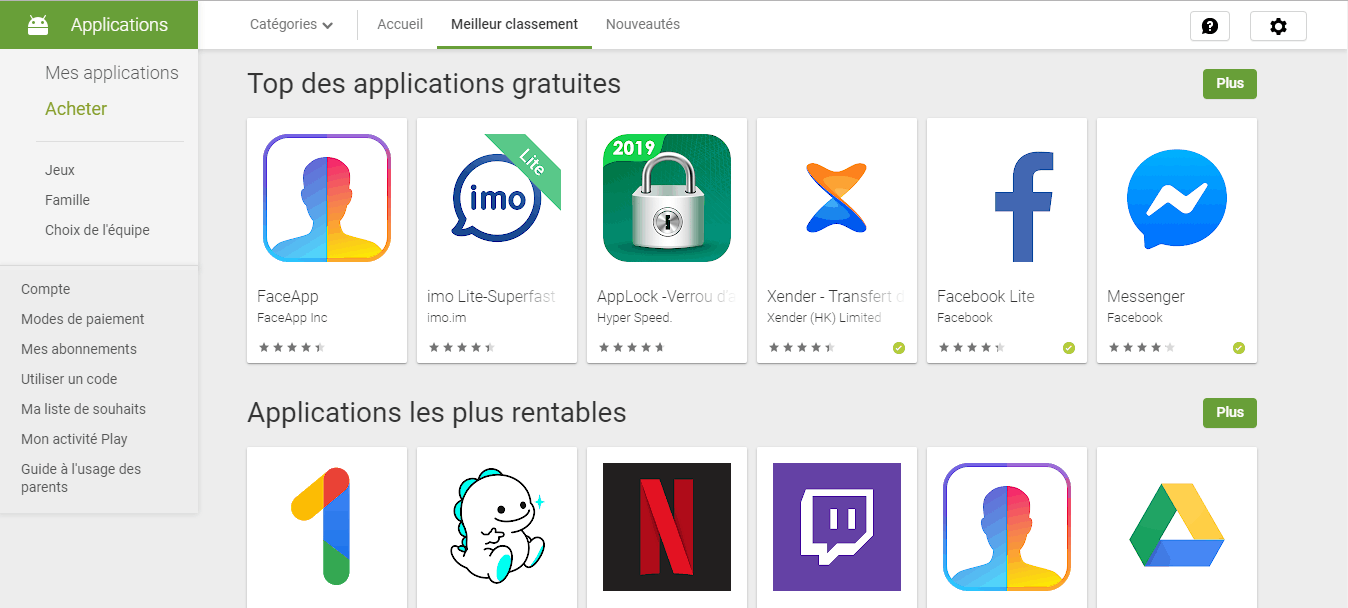Open the Twitch app icon

(837, 527)
